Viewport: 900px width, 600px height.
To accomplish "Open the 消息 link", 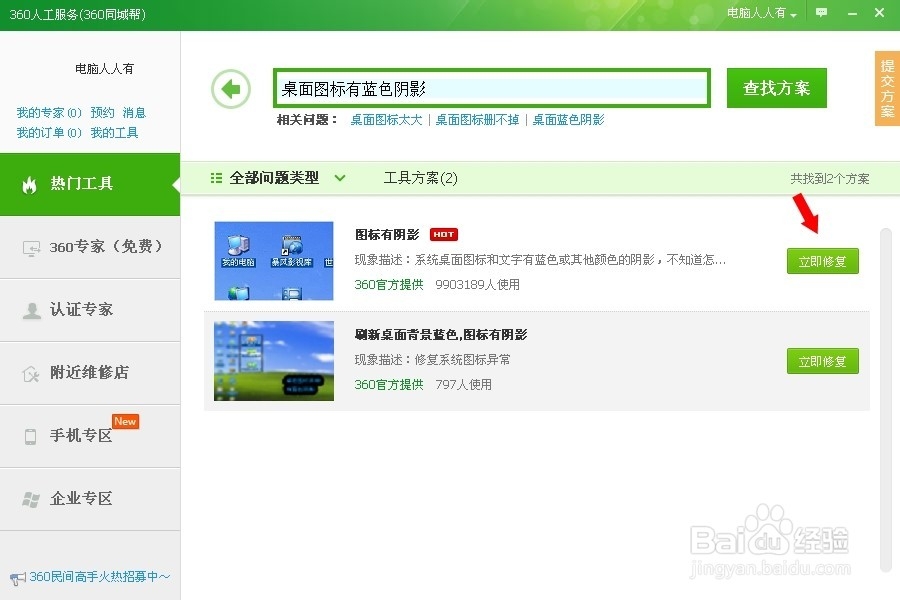I will 134,113.
